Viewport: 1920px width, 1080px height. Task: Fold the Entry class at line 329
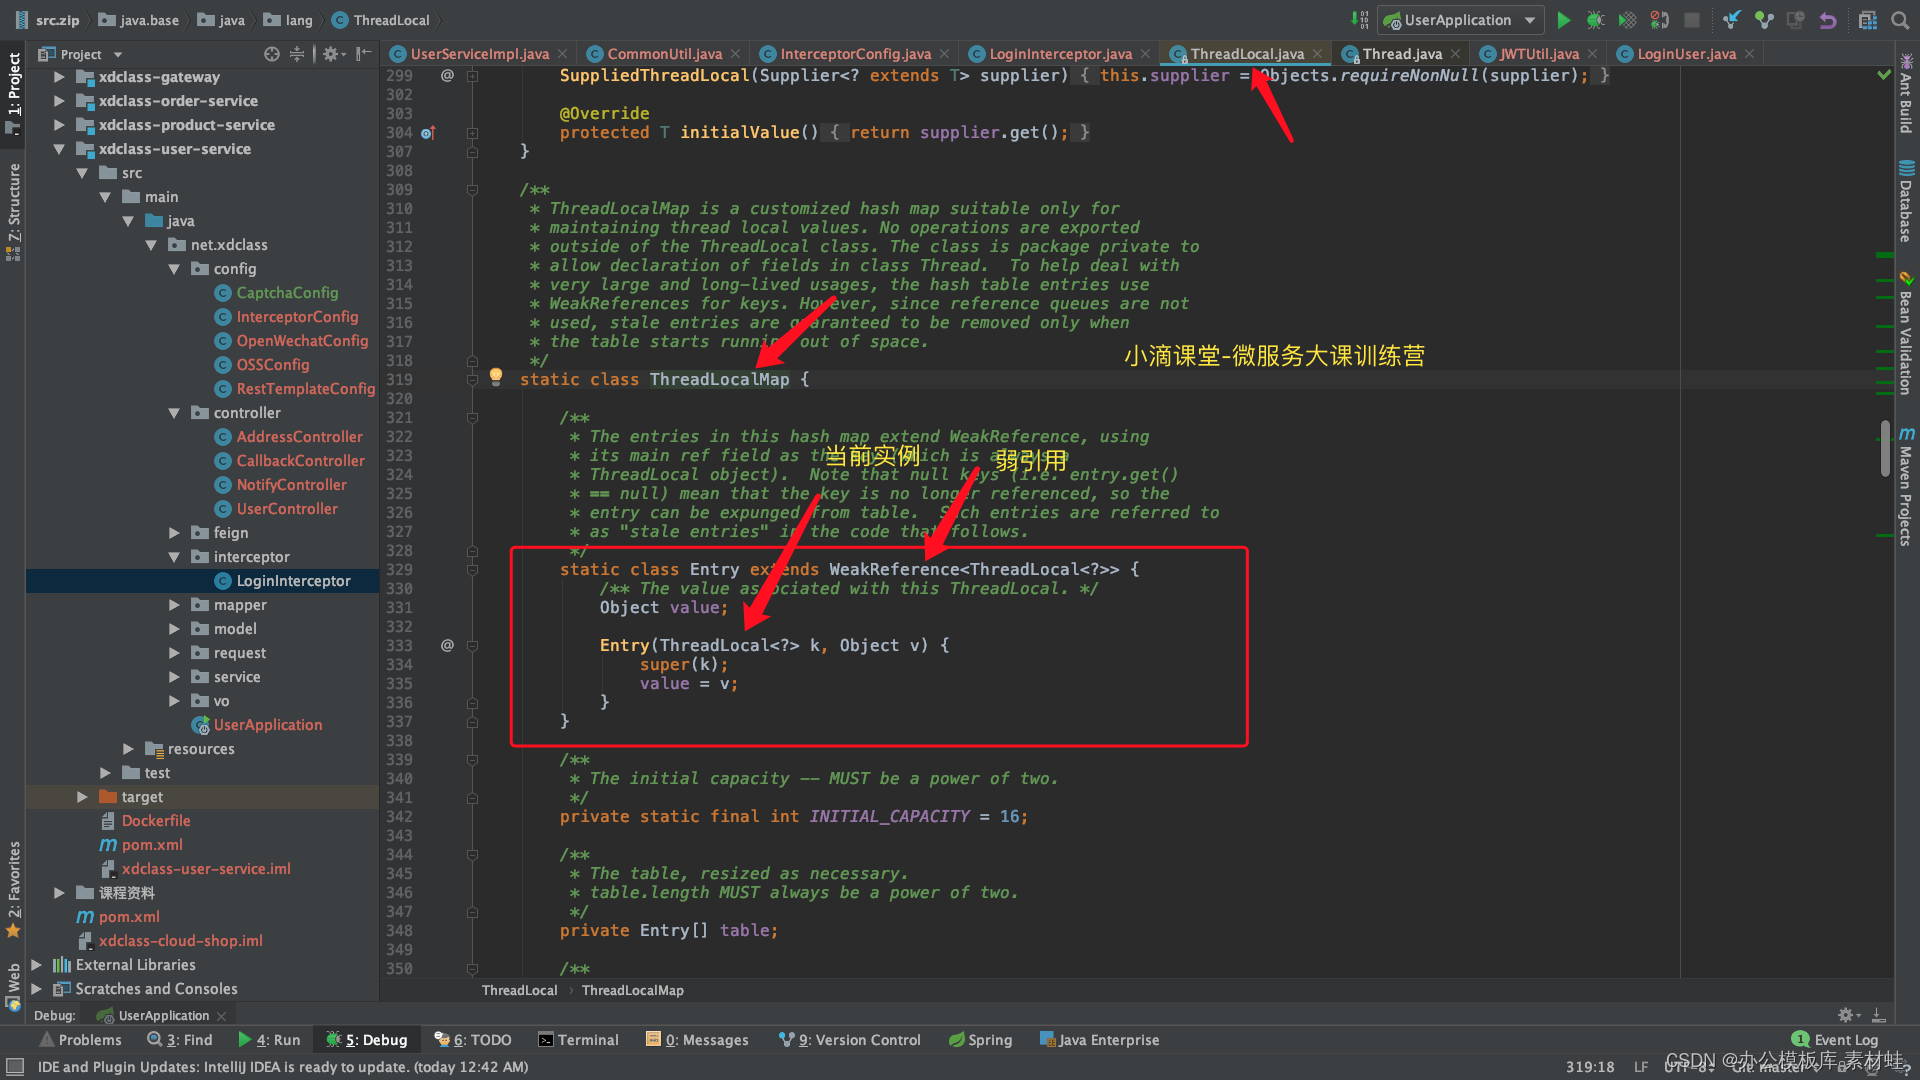472,569
